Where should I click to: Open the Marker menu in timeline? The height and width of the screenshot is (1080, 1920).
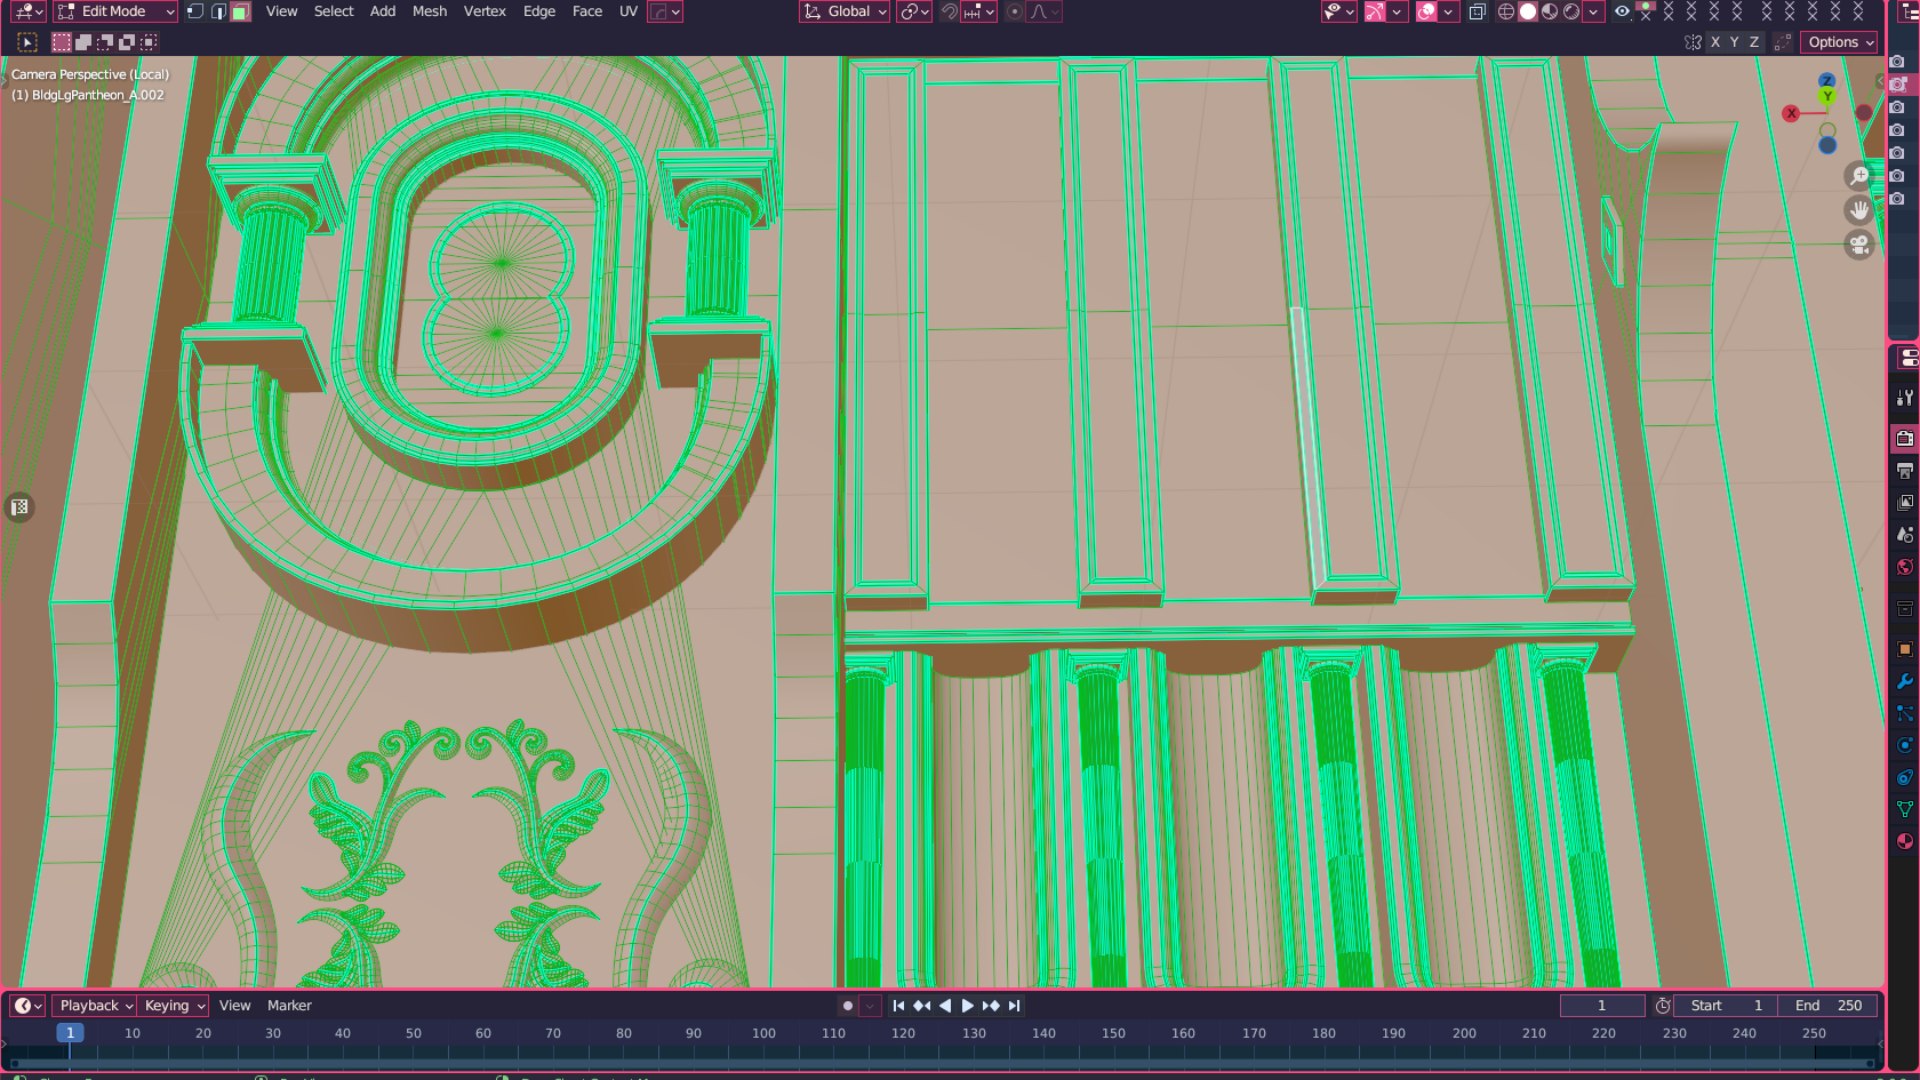(x=289, y=1006)
